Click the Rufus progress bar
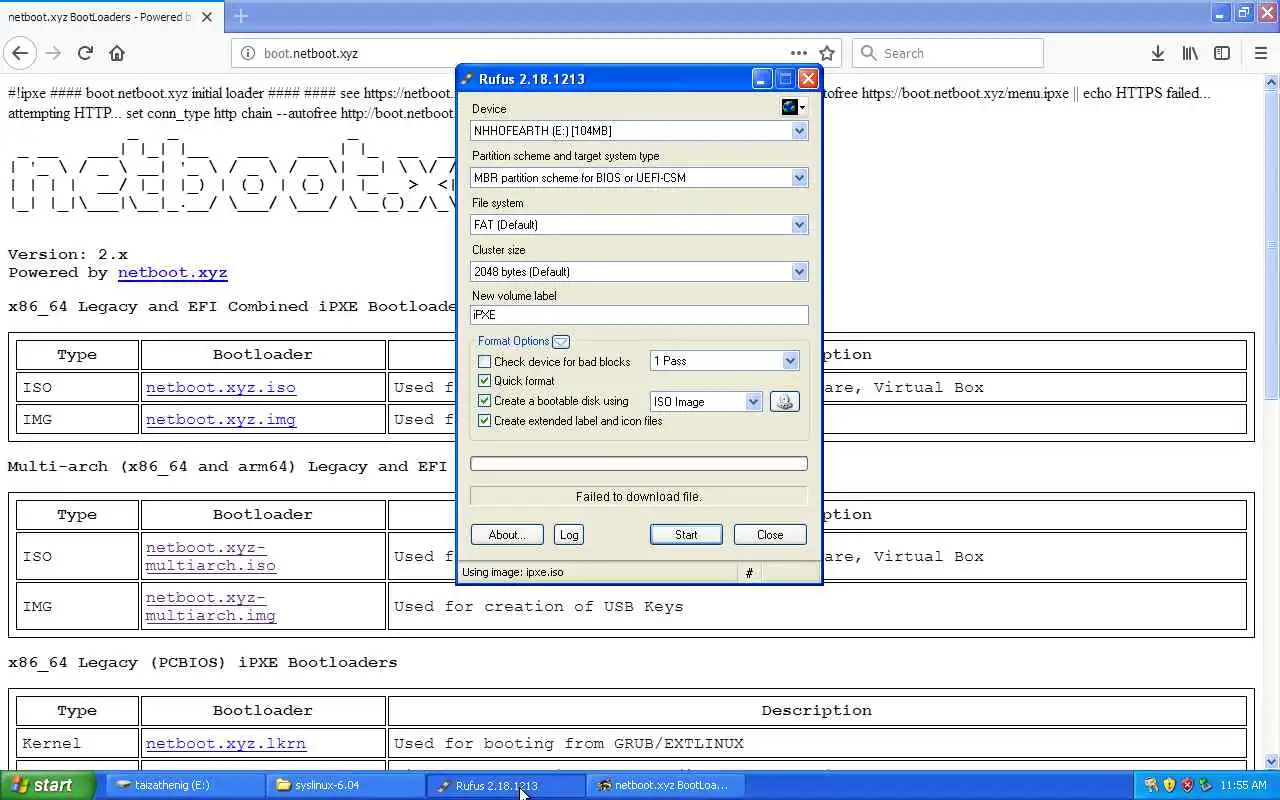 tap(639, 463)
